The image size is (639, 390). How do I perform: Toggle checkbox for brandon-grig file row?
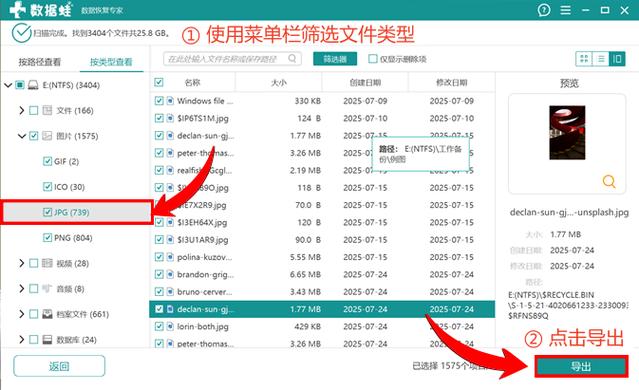click(x=159, y=274)
